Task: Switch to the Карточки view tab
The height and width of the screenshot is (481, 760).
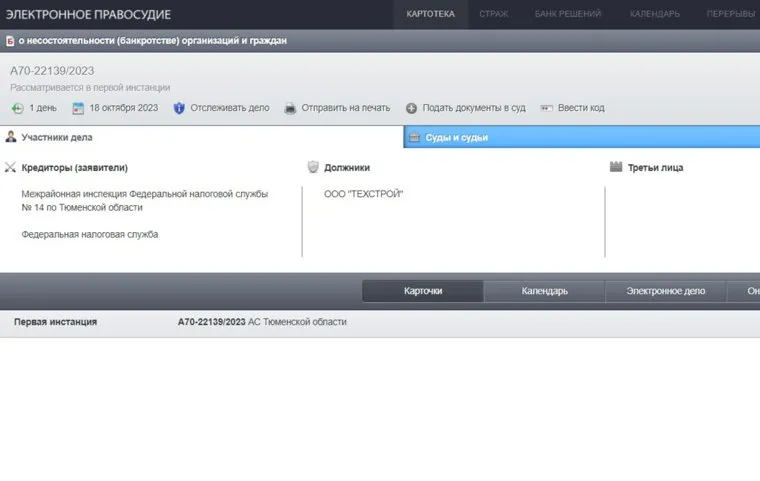Action: click(422, 291)
